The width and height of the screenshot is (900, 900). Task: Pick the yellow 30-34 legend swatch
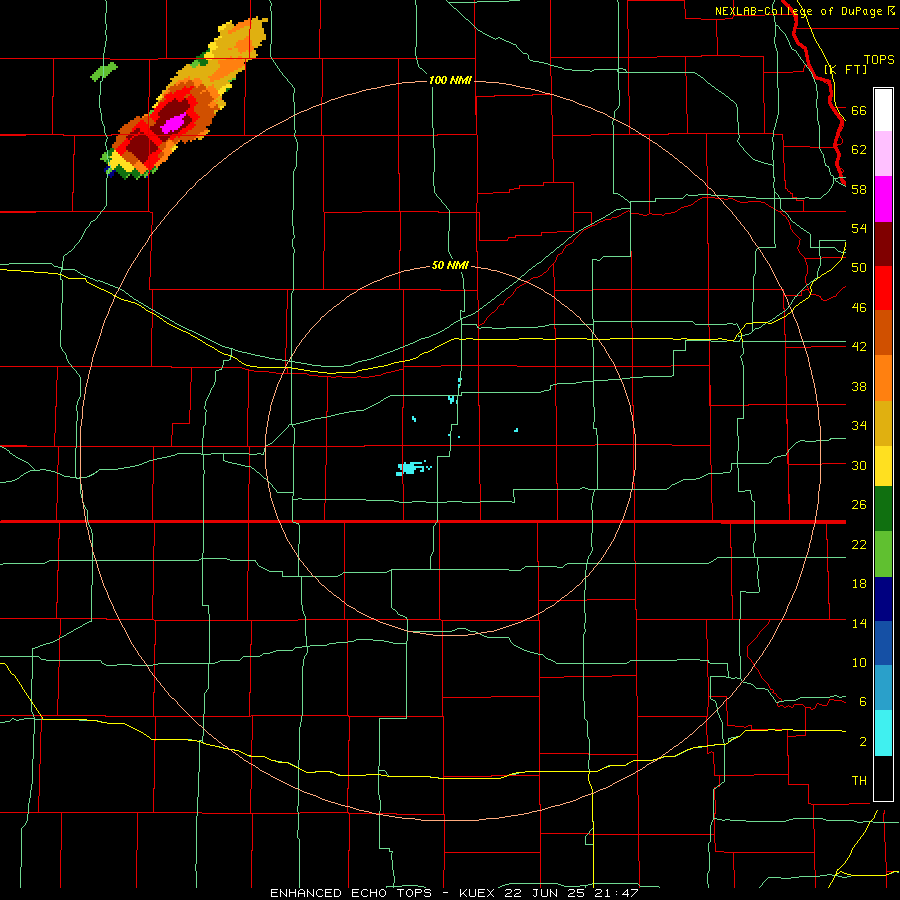point(883,465)
